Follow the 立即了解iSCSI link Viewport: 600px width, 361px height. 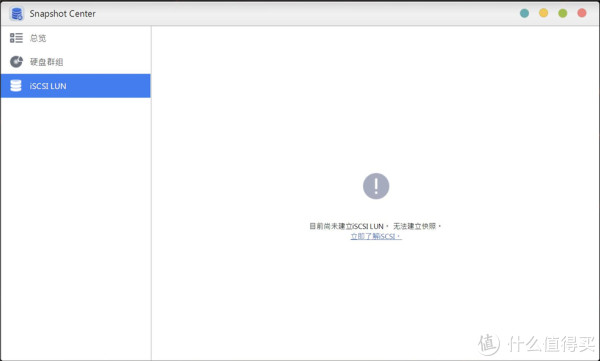376,237
